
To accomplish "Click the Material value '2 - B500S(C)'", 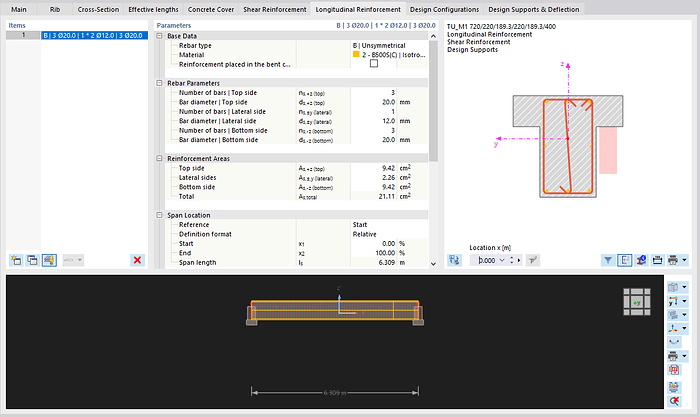I will [394, 55].
